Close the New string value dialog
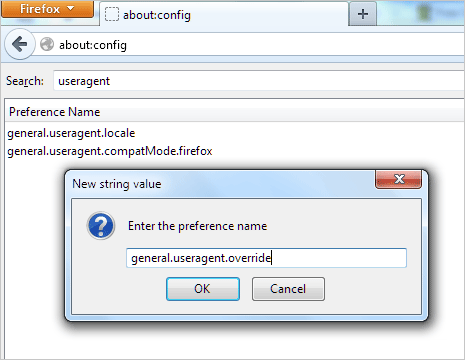 pyautogui.click(x=399, y=179)
